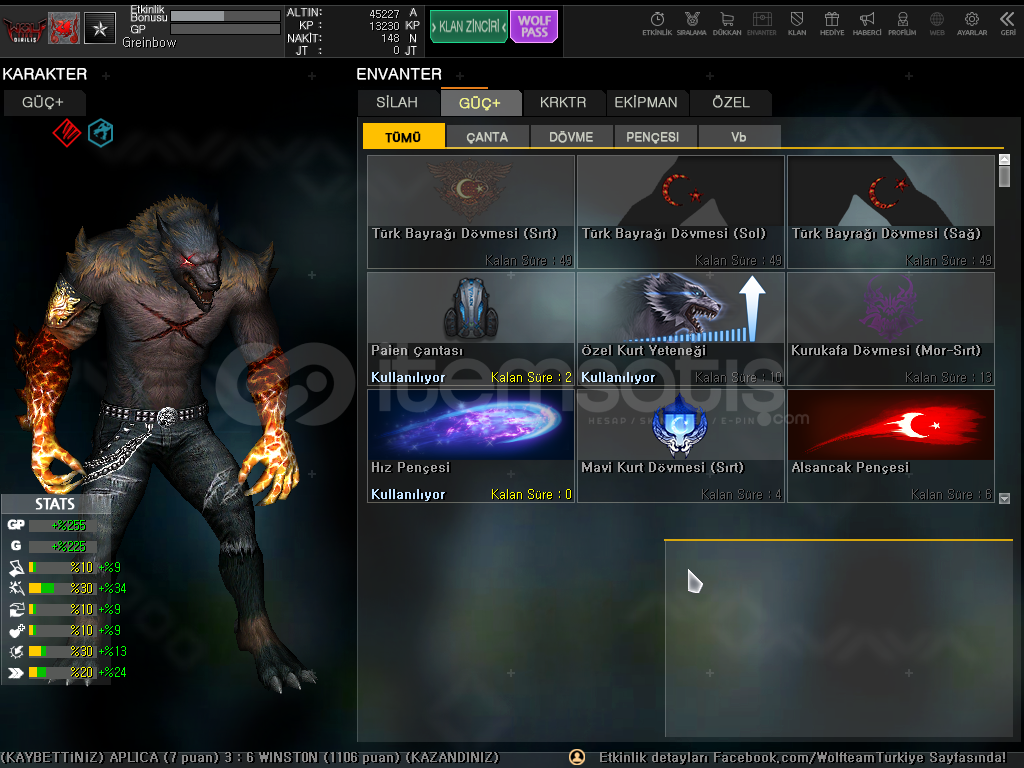Click the GP progress bar under Etkinlik Bonusu
1024x768 pixels.
[x=225, y=29]
